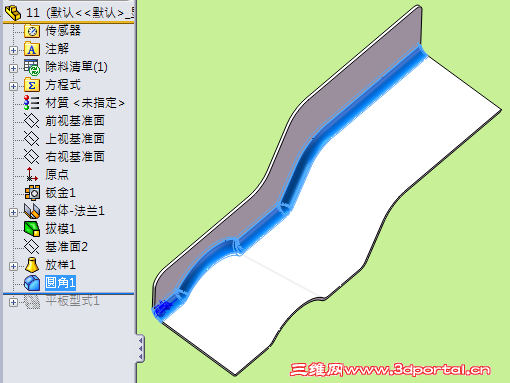Click the 基准面2 plane icon
Screen dimensions: 510x383
click(x=32, y=247)
